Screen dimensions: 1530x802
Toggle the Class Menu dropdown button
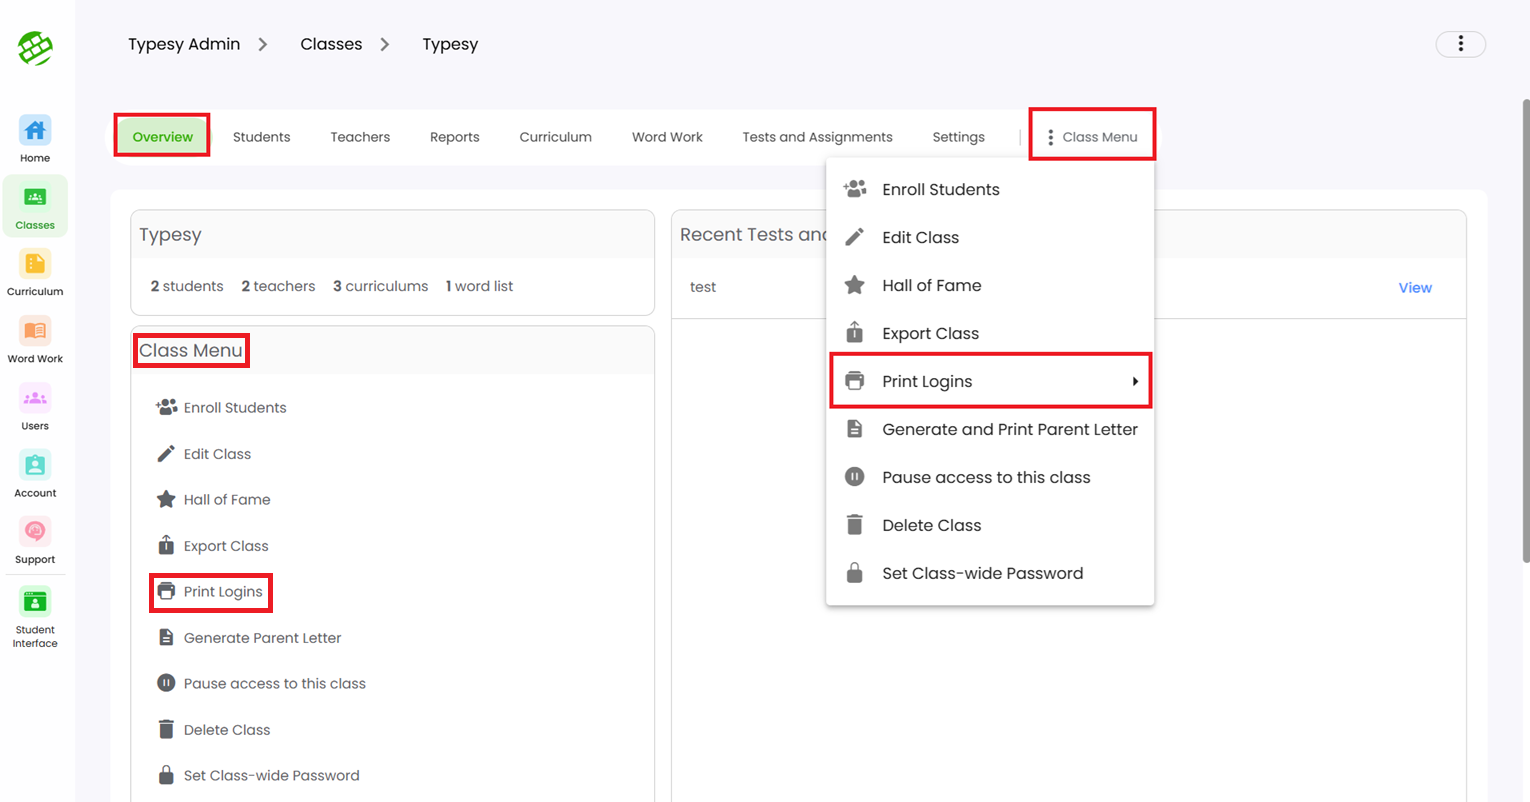point(1092,137)
